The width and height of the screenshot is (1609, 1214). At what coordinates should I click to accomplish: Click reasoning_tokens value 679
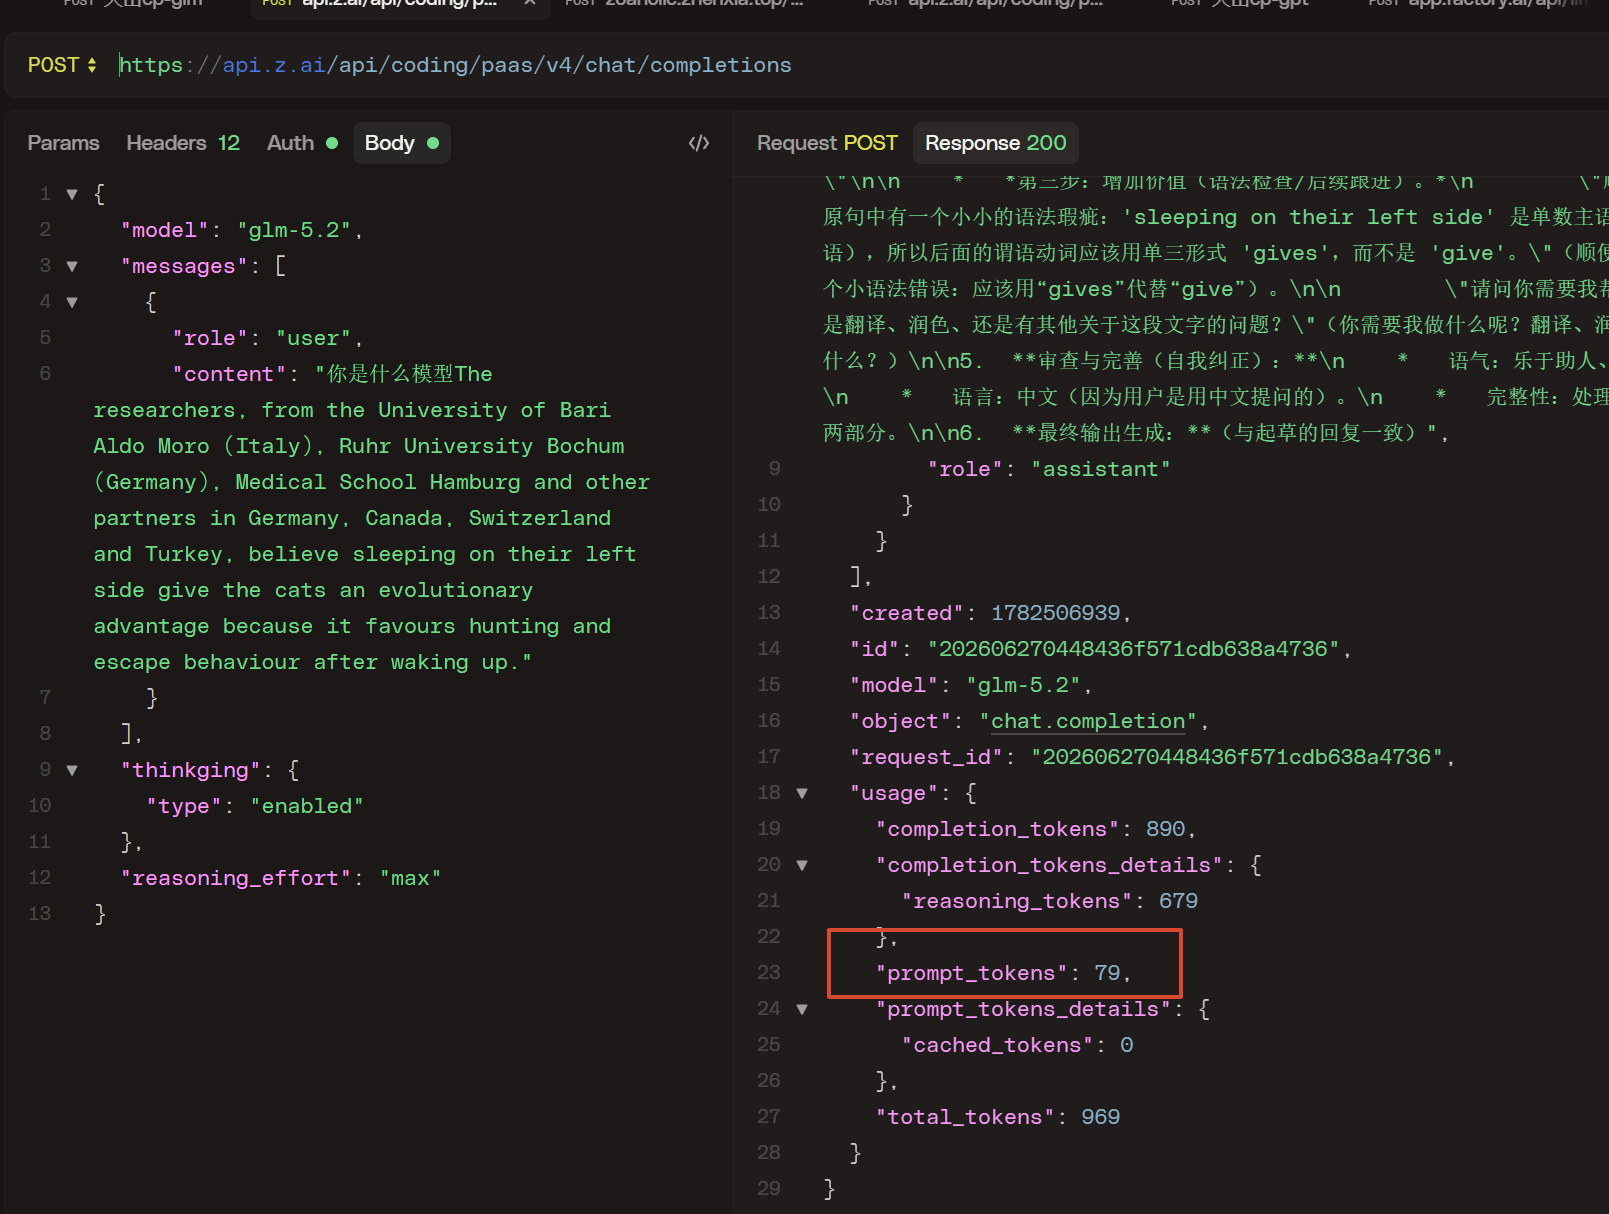click(x=1178, y=901)
